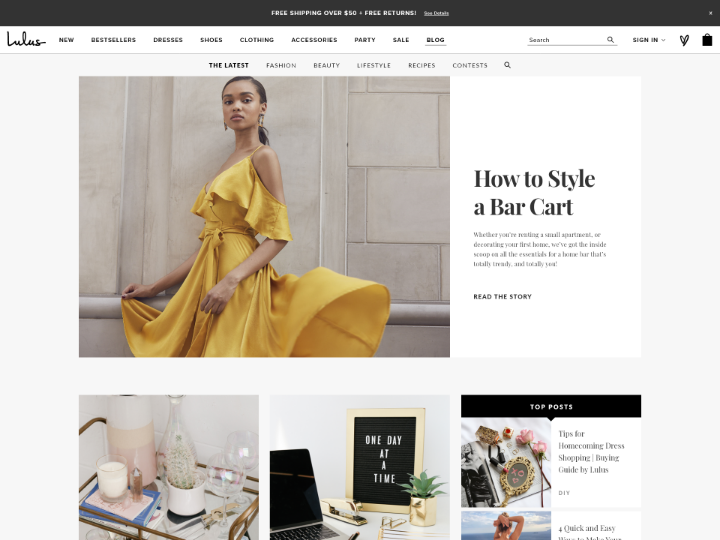The height and width of the screenshot is (540, 720).
Task: Click the search magnifier icon in header
Action: (x=610, y=39)
